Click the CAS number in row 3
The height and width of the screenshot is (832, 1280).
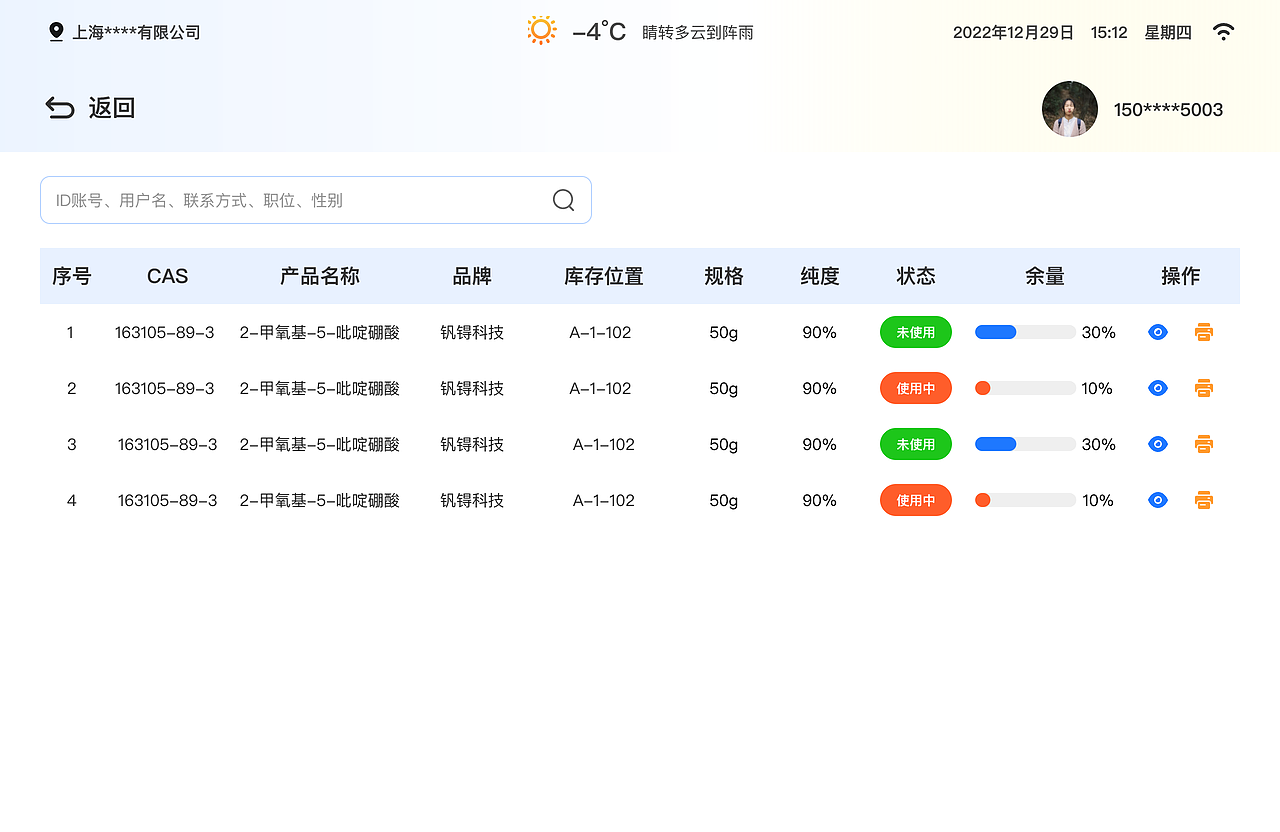(166, 444)
